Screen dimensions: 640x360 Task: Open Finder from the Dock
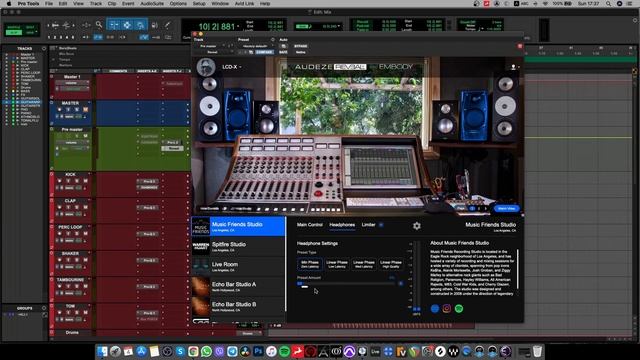(102, 351)
